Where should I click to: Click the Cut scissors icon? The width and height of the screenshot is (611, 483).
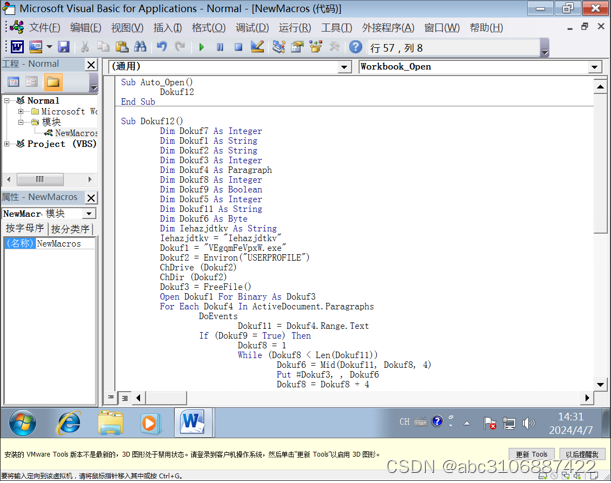point(85,47)
